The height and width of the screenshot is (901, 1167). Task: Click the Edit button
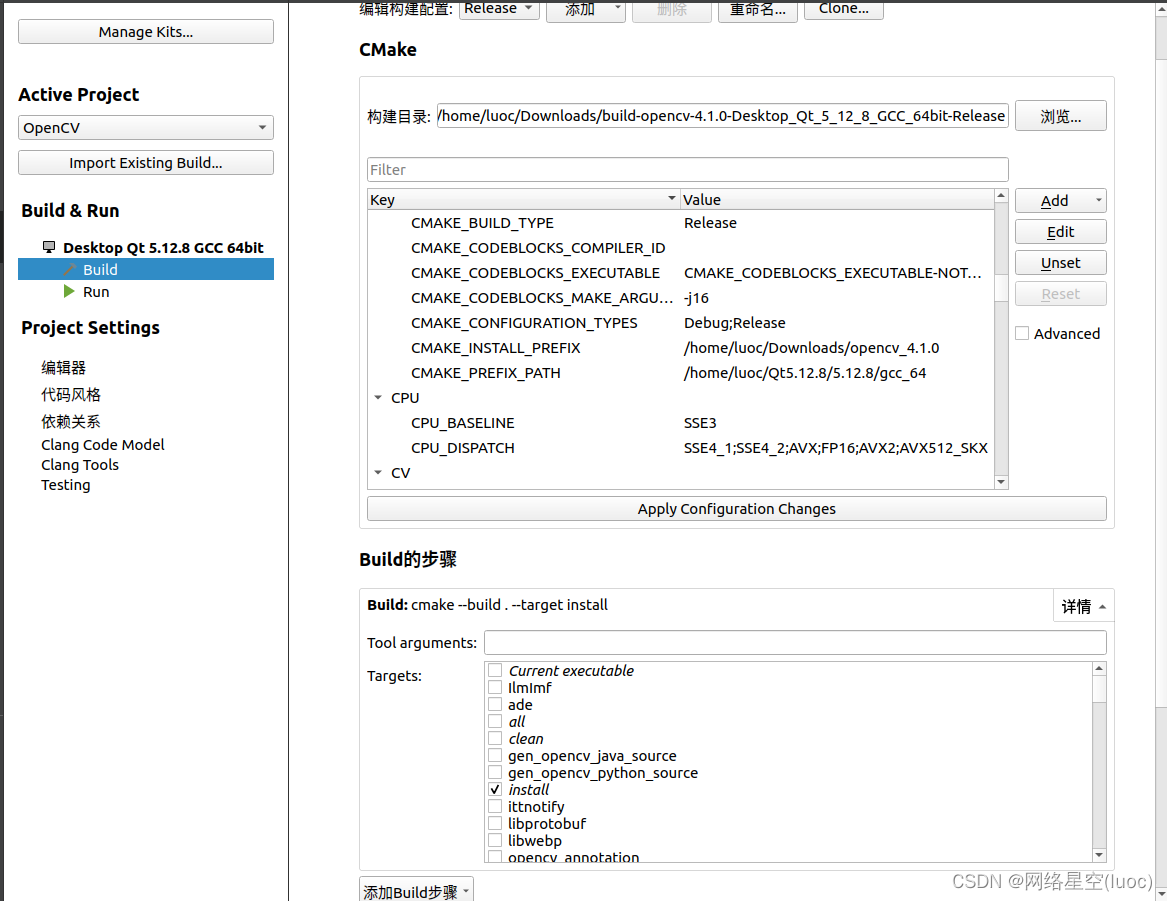1061,232
